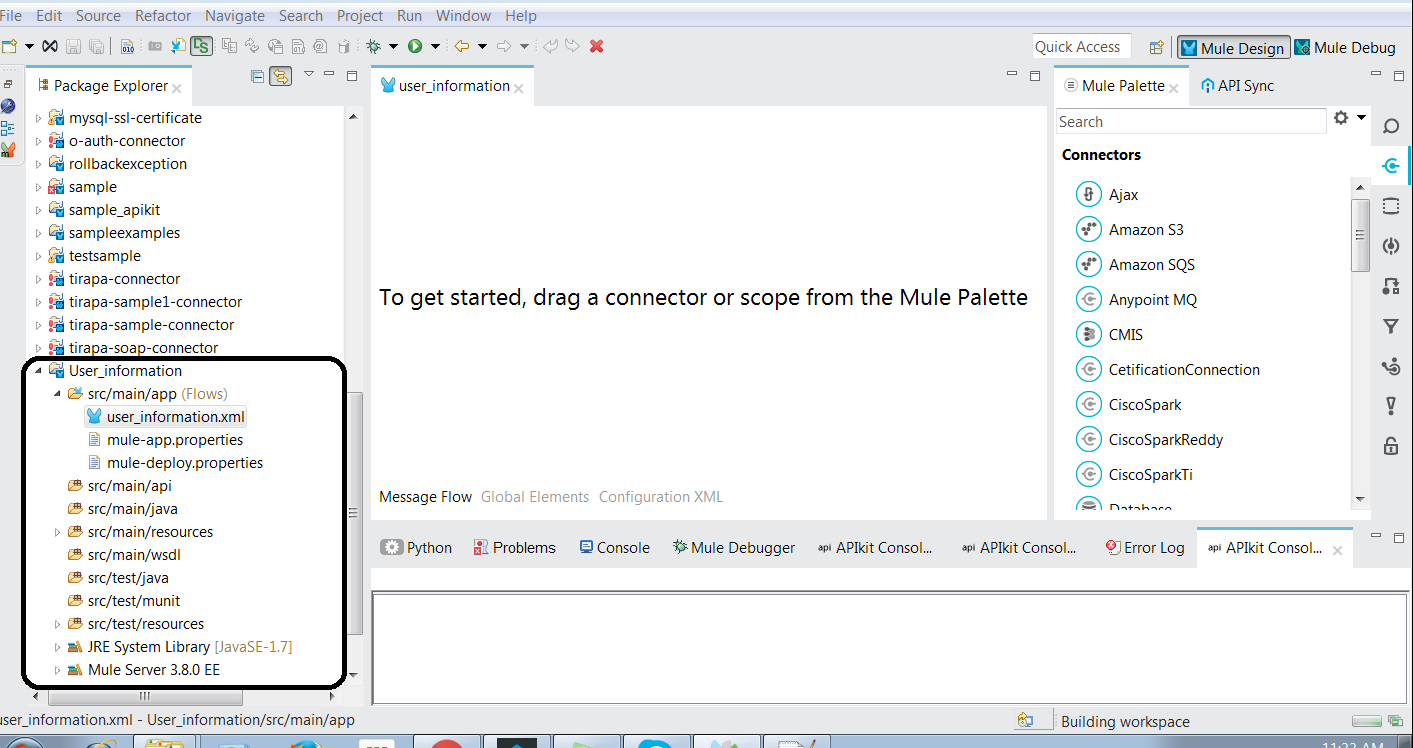Pick the Anypoint MQ connector icon
Viewport: 1413px width, 748px height.
coord(1088,300)
